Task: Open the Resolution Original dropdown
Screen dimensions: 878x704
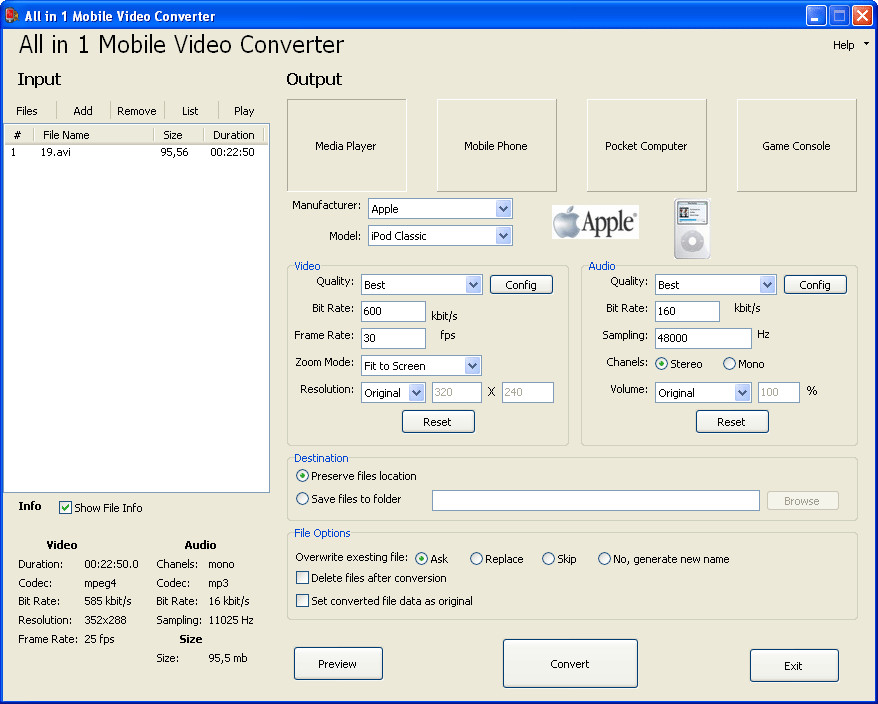Action: click(x=416, y=393)
